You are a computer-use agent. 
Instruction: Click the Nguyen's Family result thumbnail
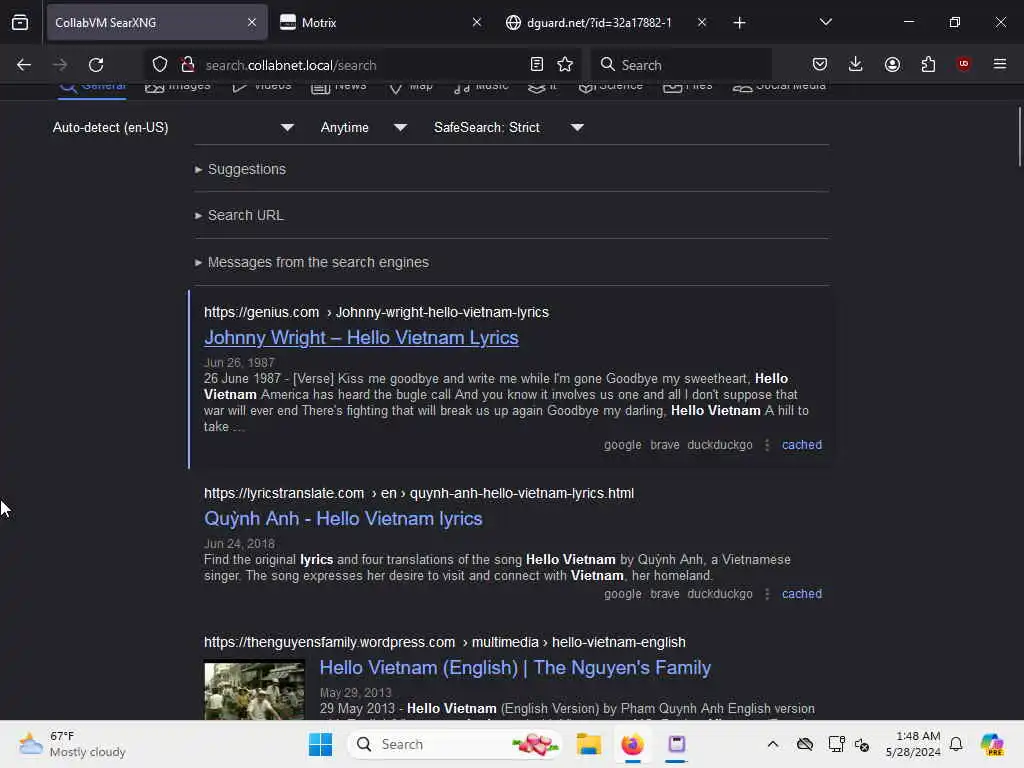(x=254, y=690)
